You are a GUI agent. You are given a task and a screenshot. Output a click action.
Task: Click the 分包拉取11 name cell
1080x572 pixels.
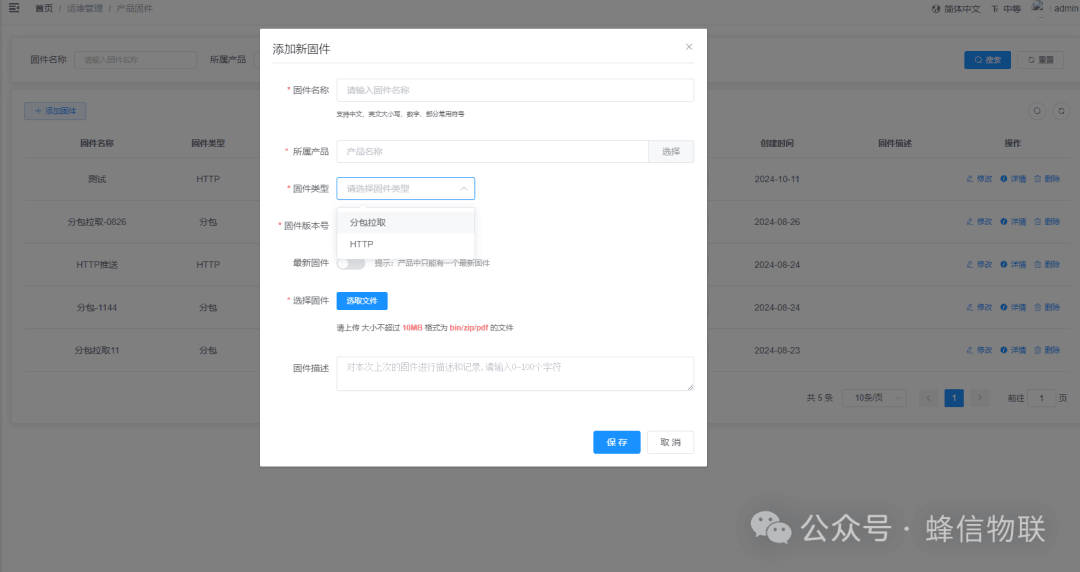point(97,350)
